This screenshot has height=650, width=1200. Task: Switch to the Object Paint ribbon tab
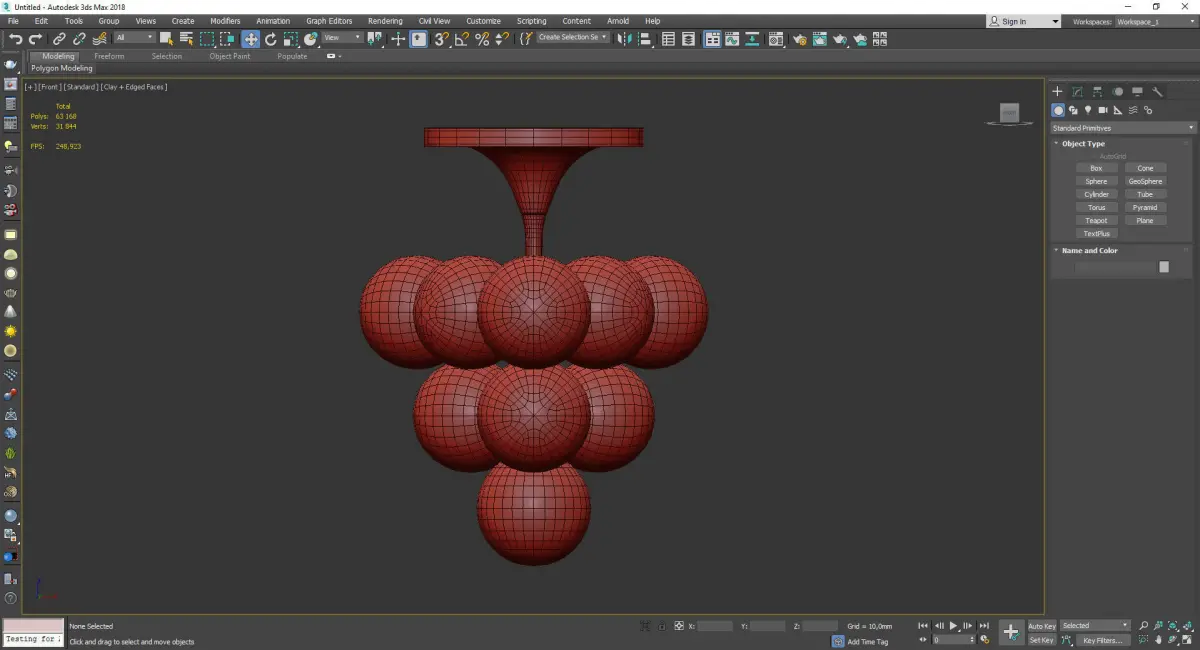[x=229, y=56]
